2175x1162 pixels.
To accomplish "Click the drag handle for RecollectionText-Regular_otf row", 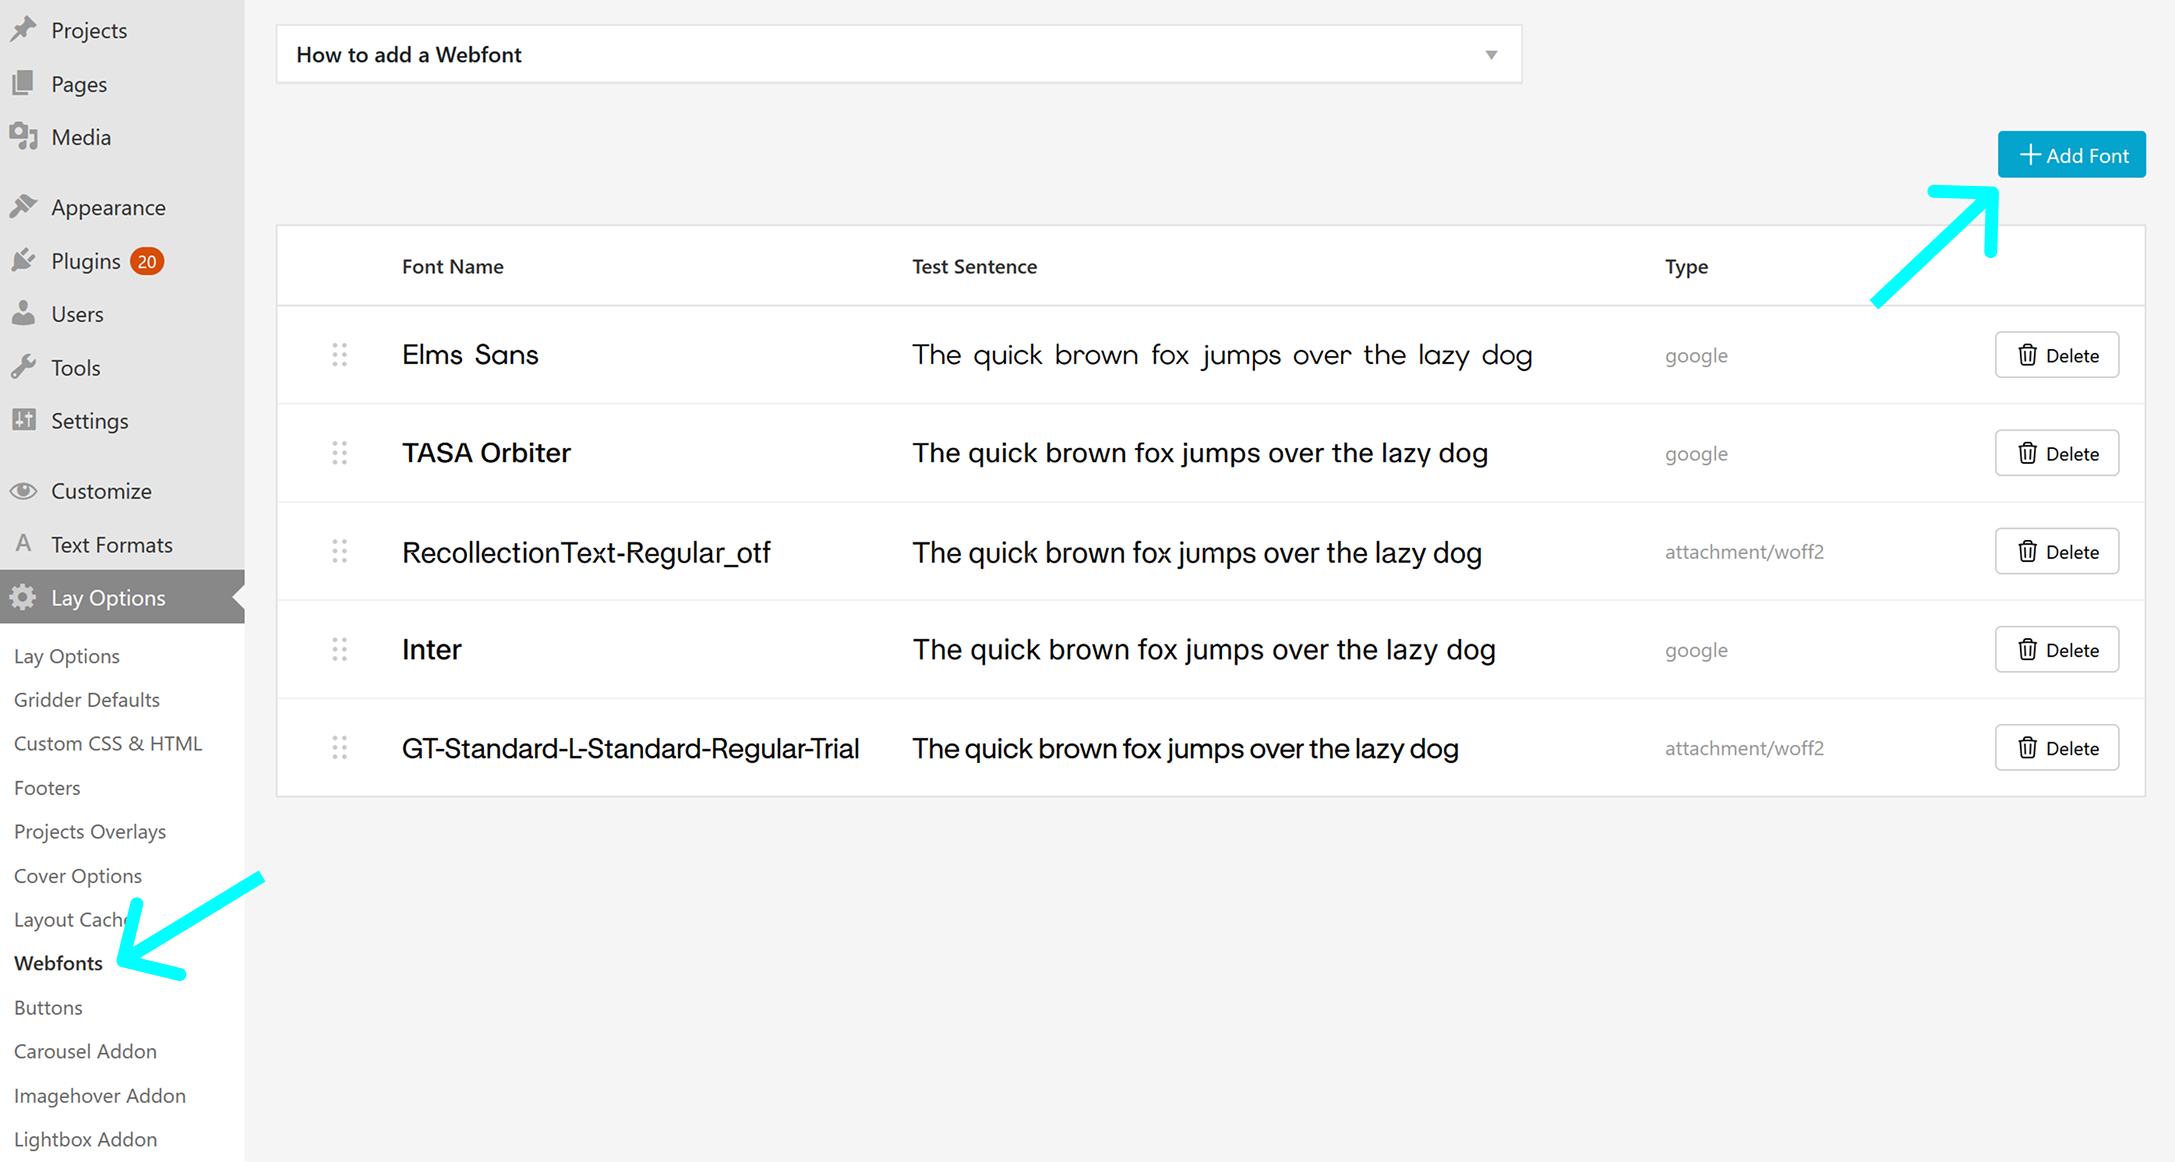I will 340,552.
